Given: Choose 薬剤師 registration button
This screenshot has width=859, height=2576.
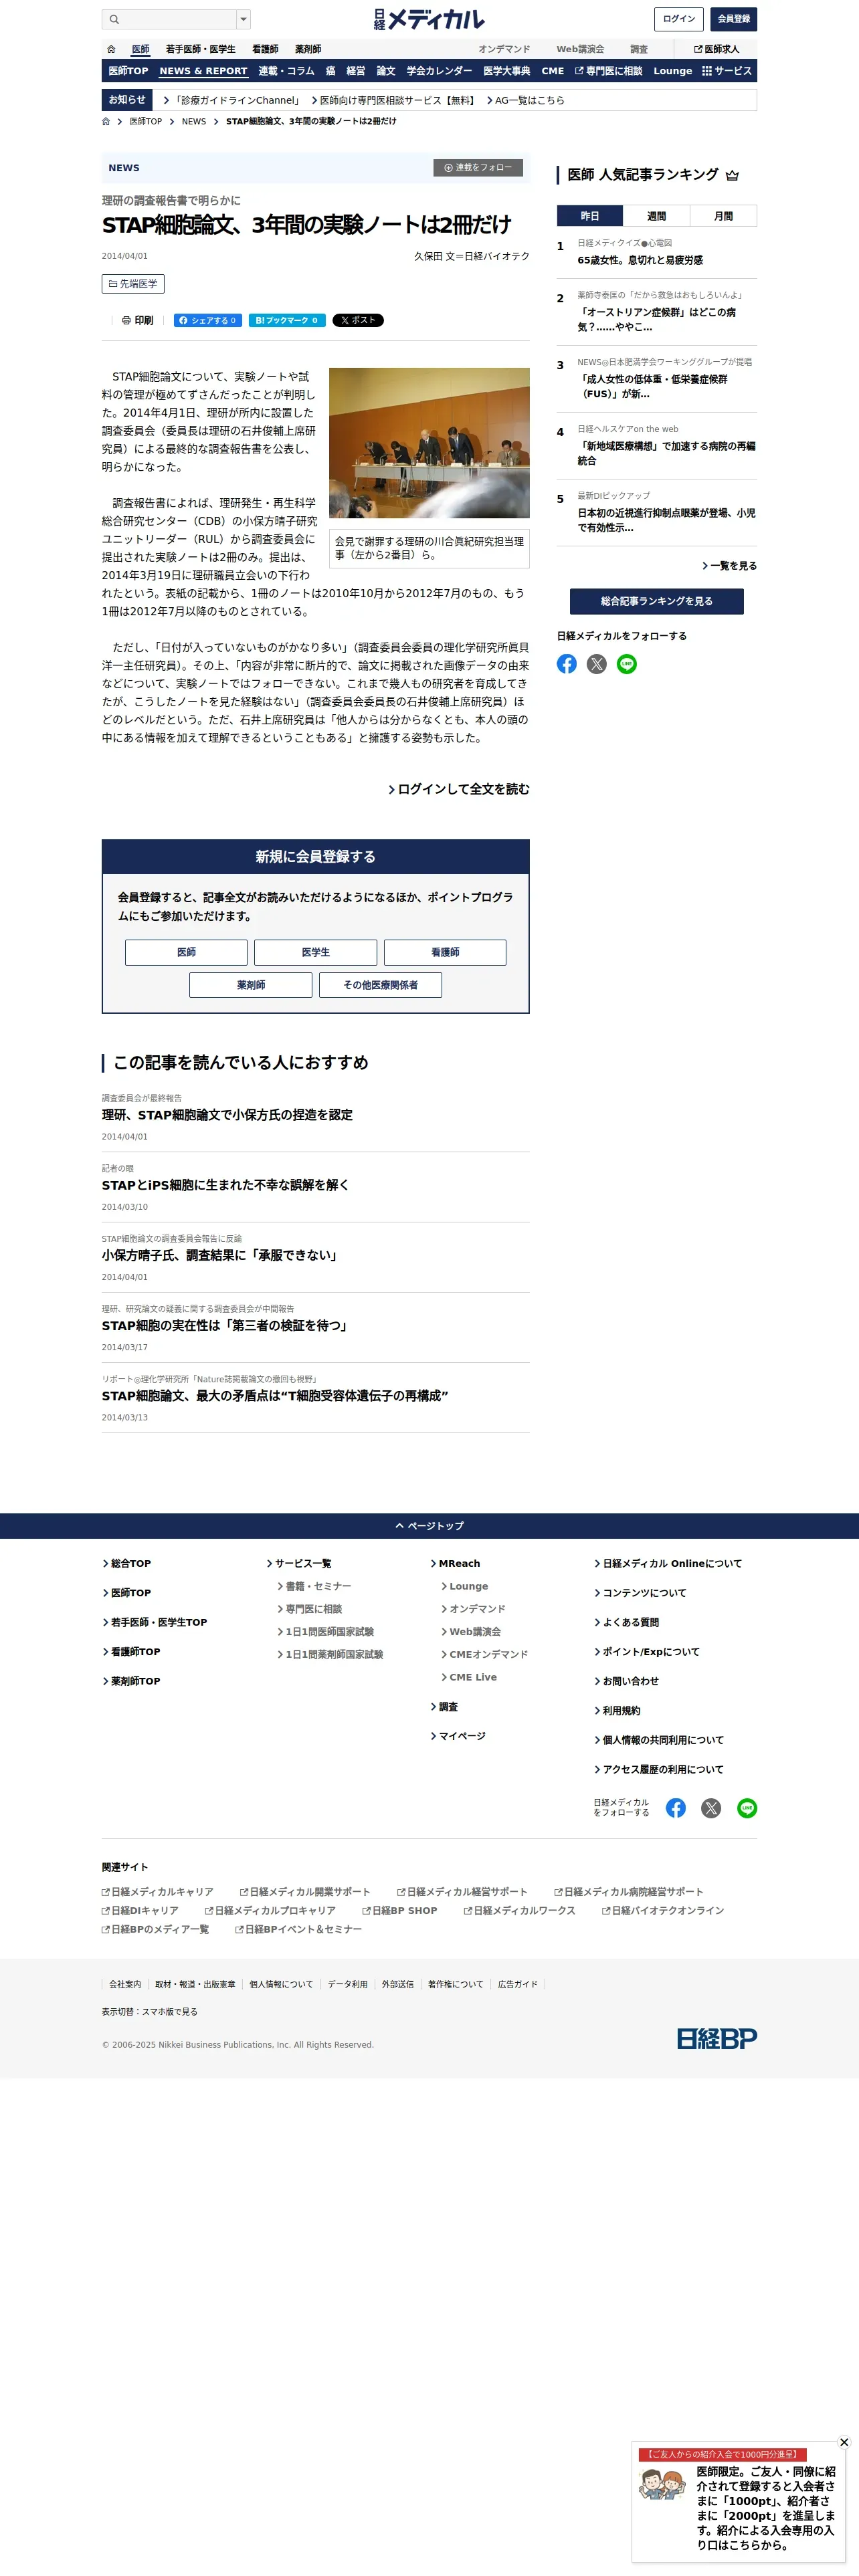Looking at the screenshot, I should (251, 986).
